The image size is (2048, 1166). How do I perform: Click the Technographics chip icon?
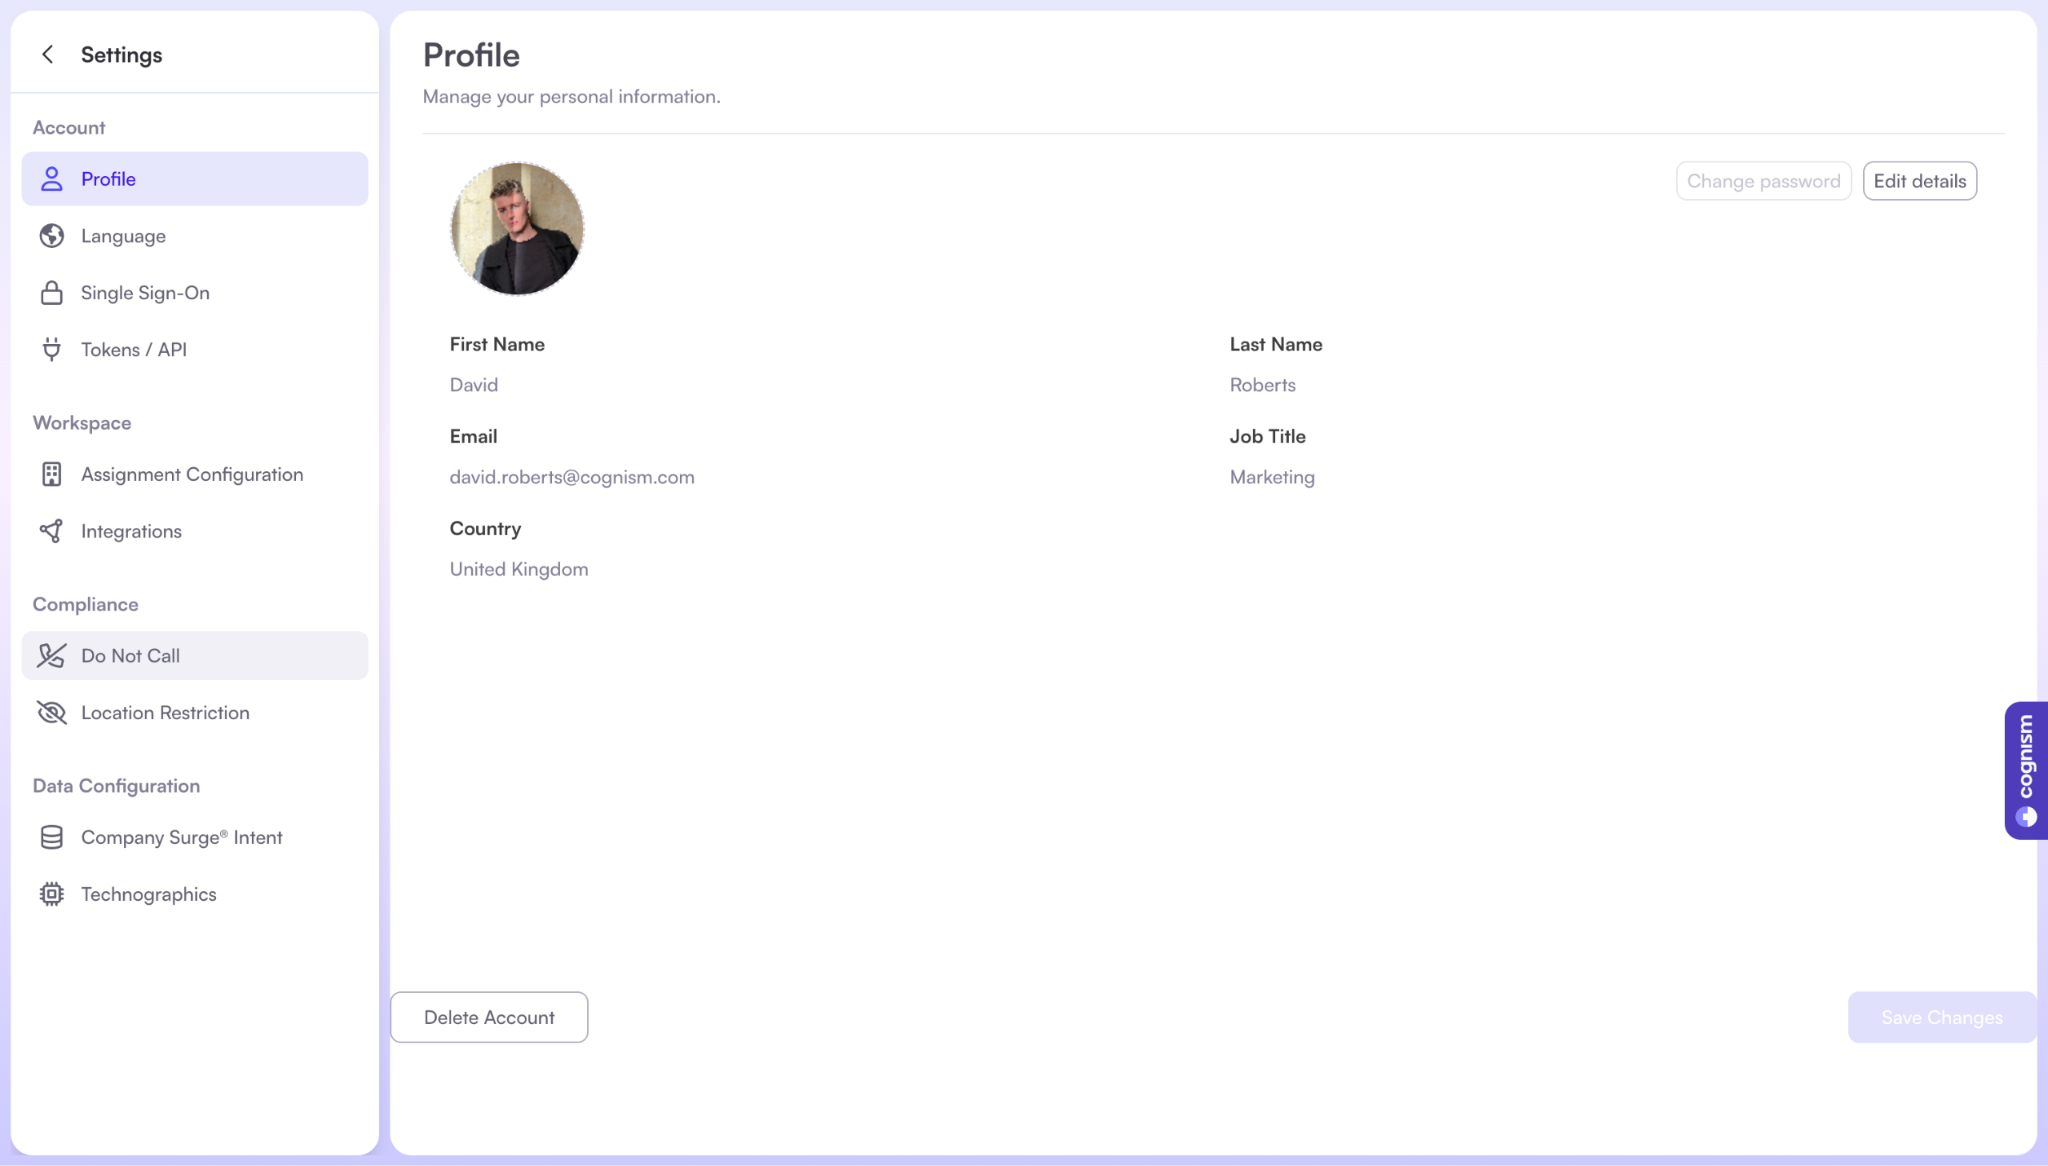tap(51, 894)
